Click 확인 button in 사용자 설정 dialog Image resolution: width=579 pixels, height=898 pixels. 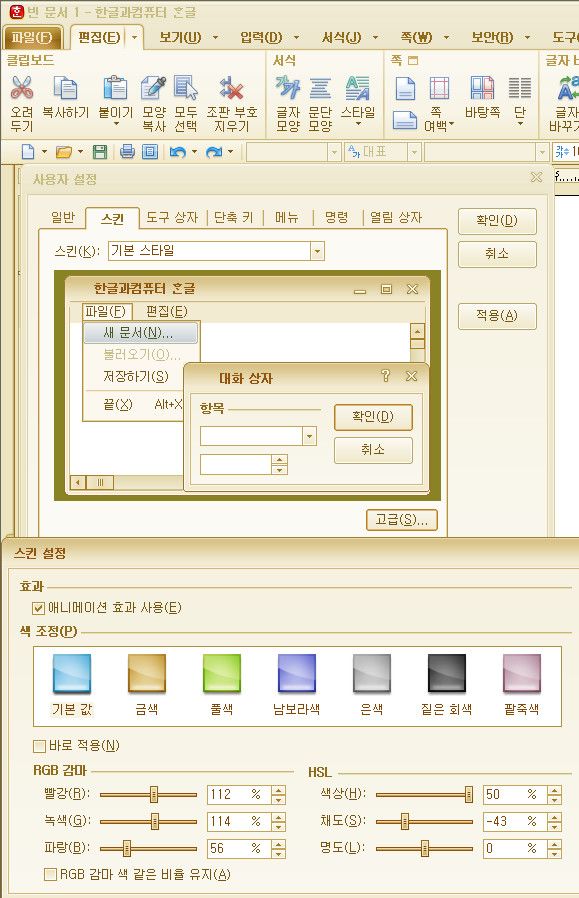pos(497,221)
